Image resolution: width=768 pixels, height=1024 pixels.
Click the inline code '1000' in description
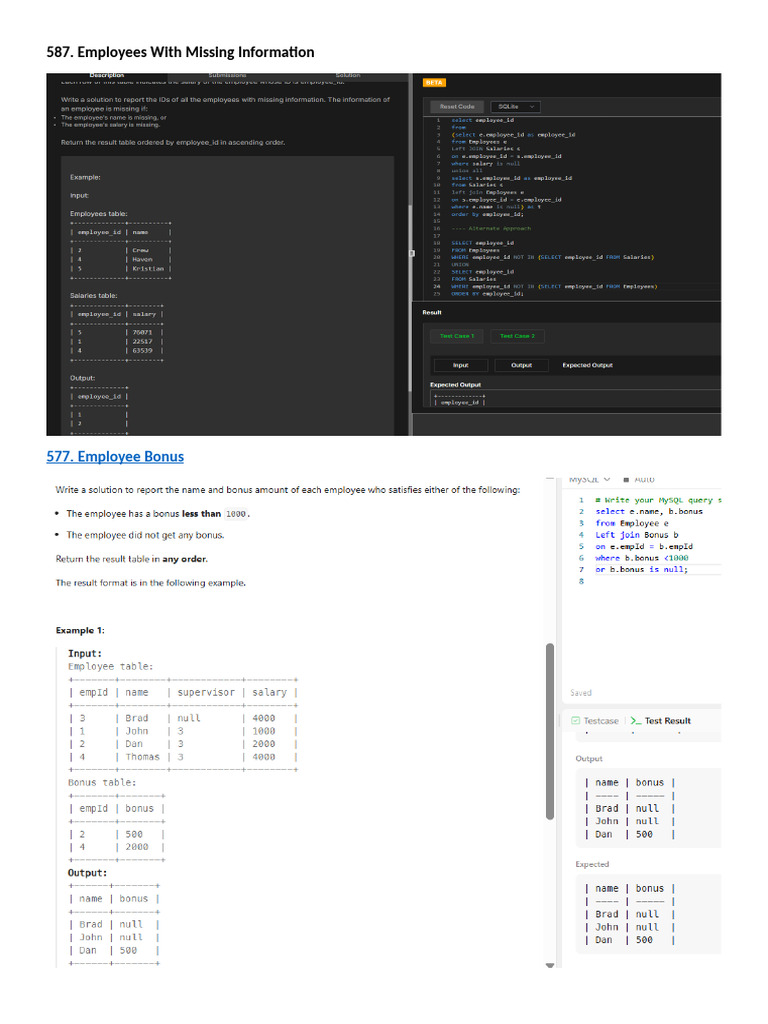click(x=236, y=514)
